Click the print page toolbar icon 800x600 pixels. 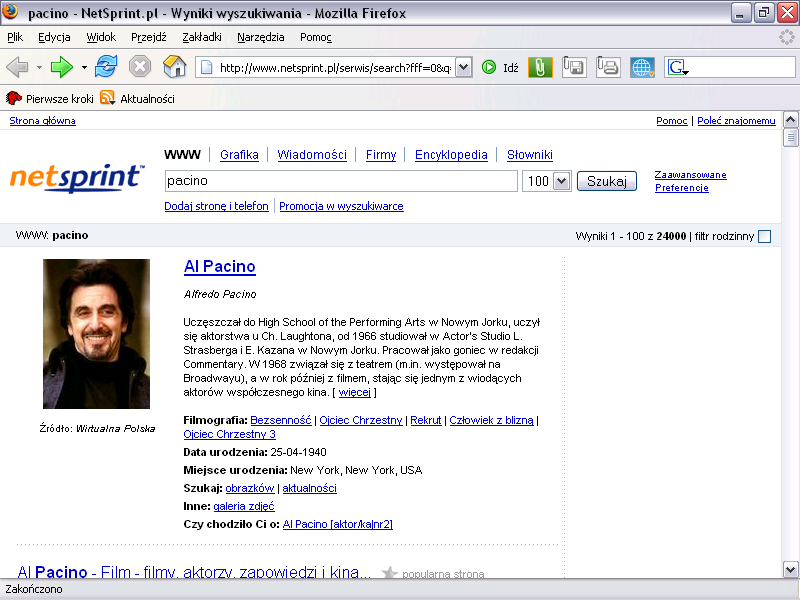point(608,67)
